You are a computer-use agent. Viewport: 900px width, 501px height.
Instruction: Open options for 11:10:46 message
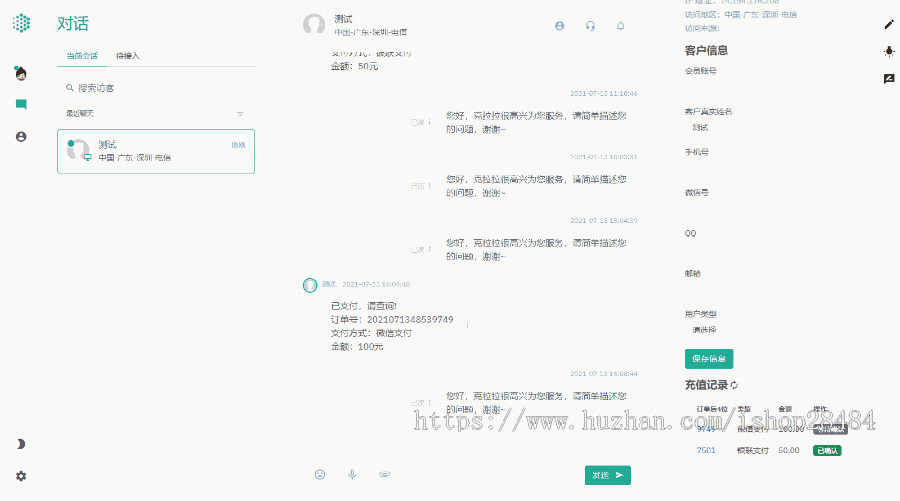click(429, 122)
